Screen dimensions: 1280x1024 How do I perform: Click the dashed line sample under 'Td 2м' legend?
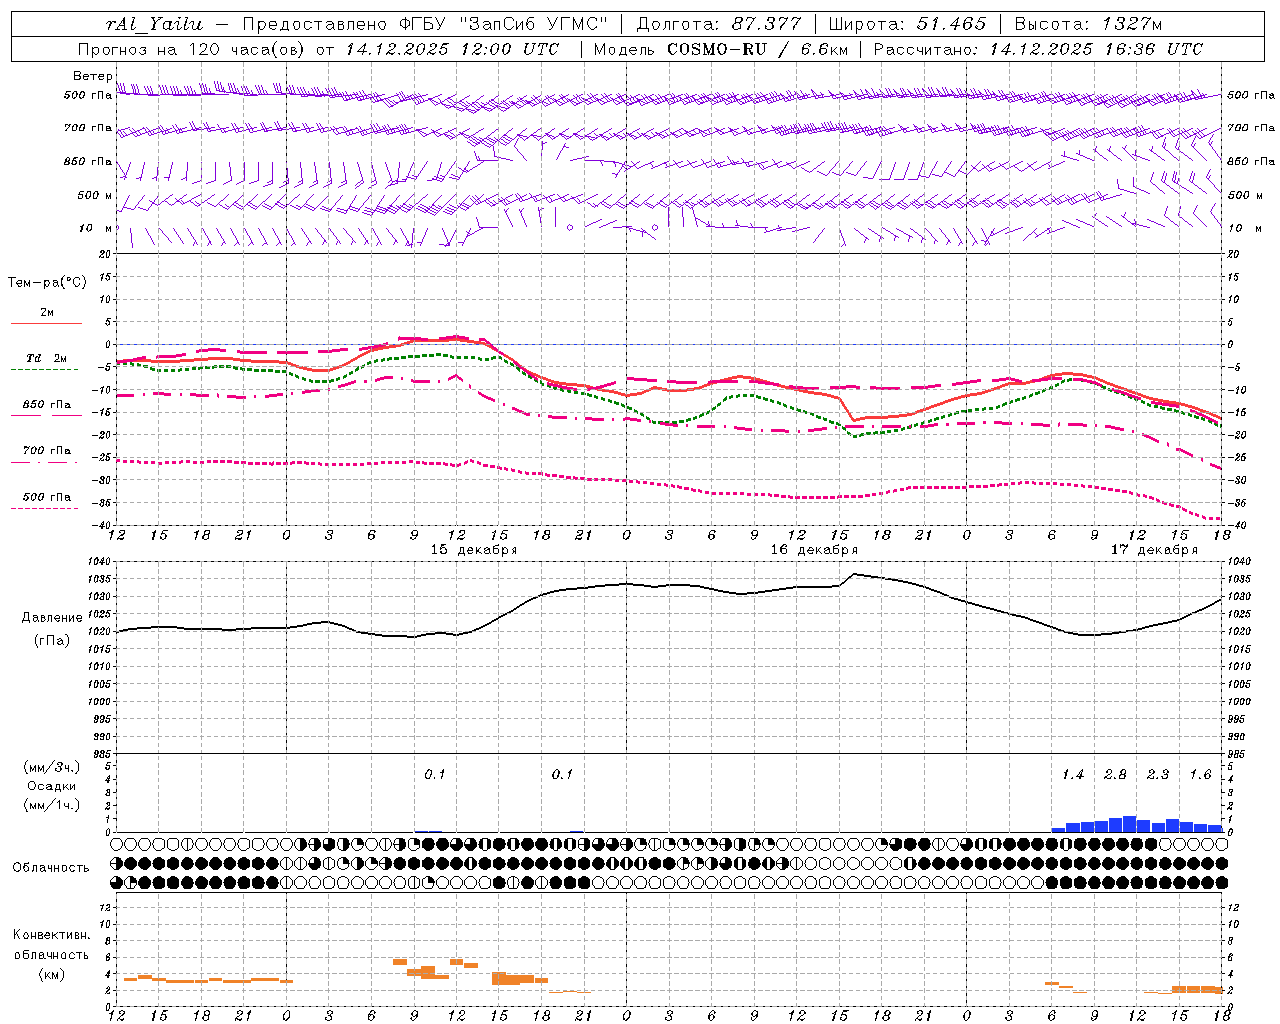click(x=45, y=370)
